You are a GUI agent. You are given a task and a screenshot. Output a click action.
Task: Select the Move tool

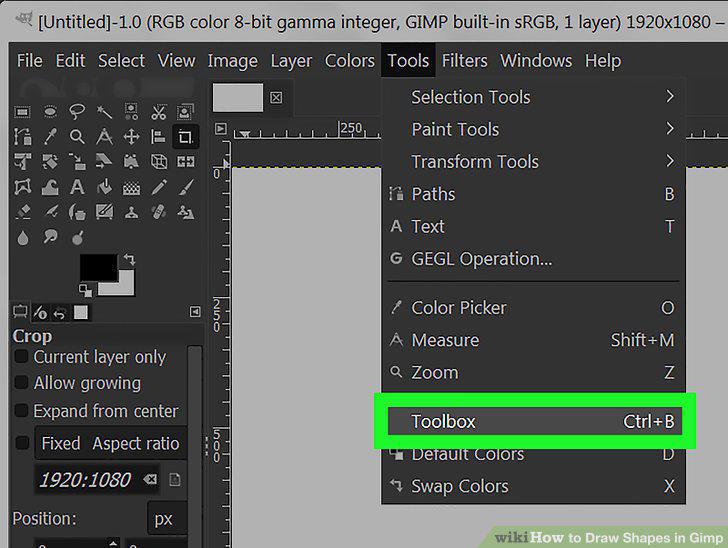click(131, 137)
